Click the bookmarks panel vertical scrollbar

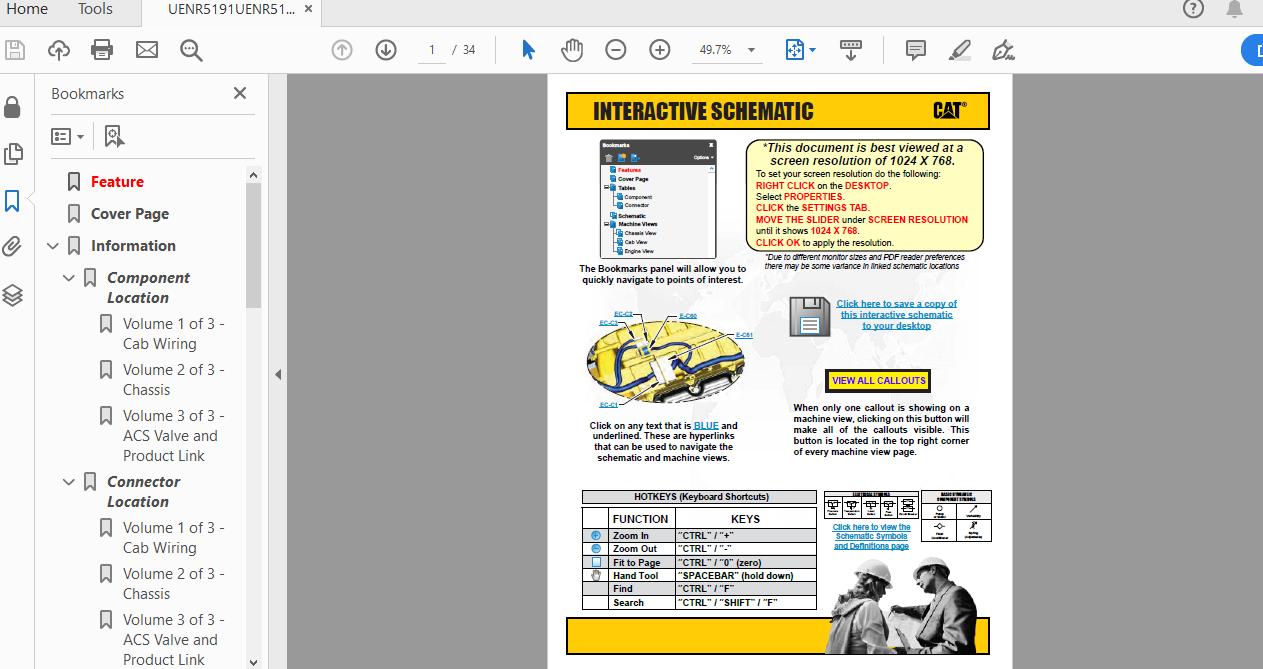(253, 245)
